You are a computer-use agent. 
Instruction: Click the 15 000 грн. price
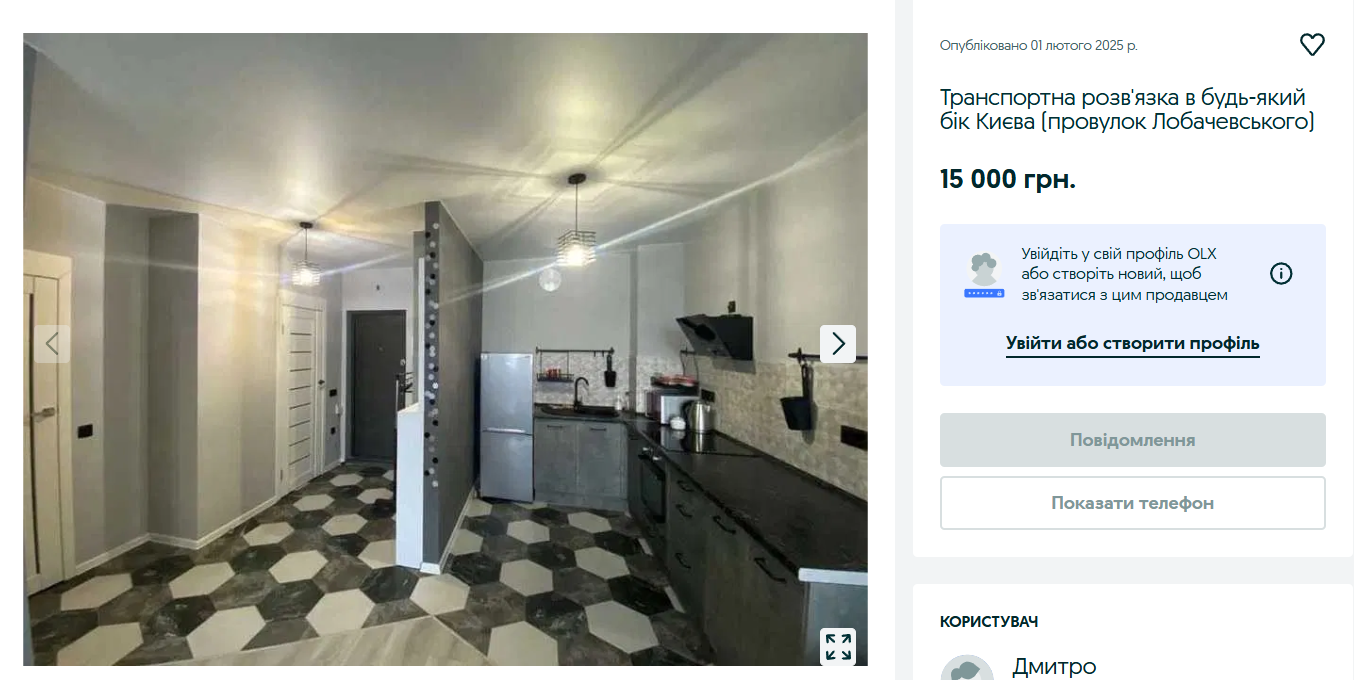point(1008,180)
